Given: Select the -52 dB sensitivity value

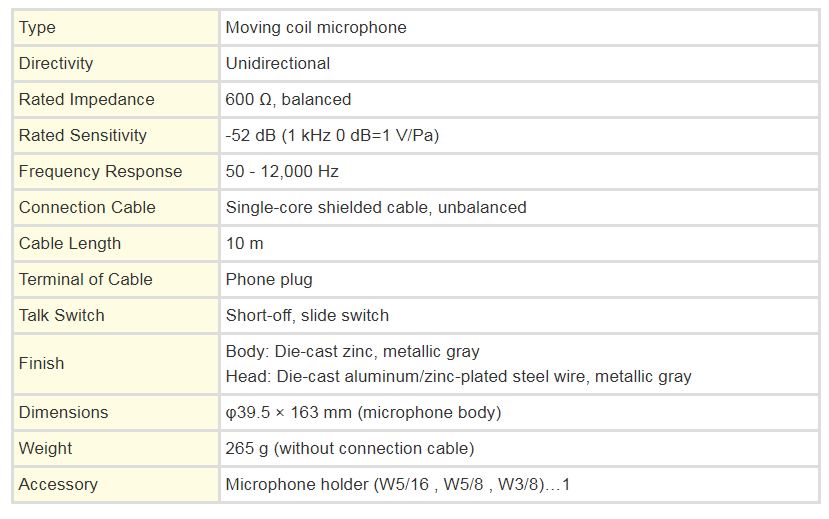Looking at the screenshot, I should click(332, 135).
